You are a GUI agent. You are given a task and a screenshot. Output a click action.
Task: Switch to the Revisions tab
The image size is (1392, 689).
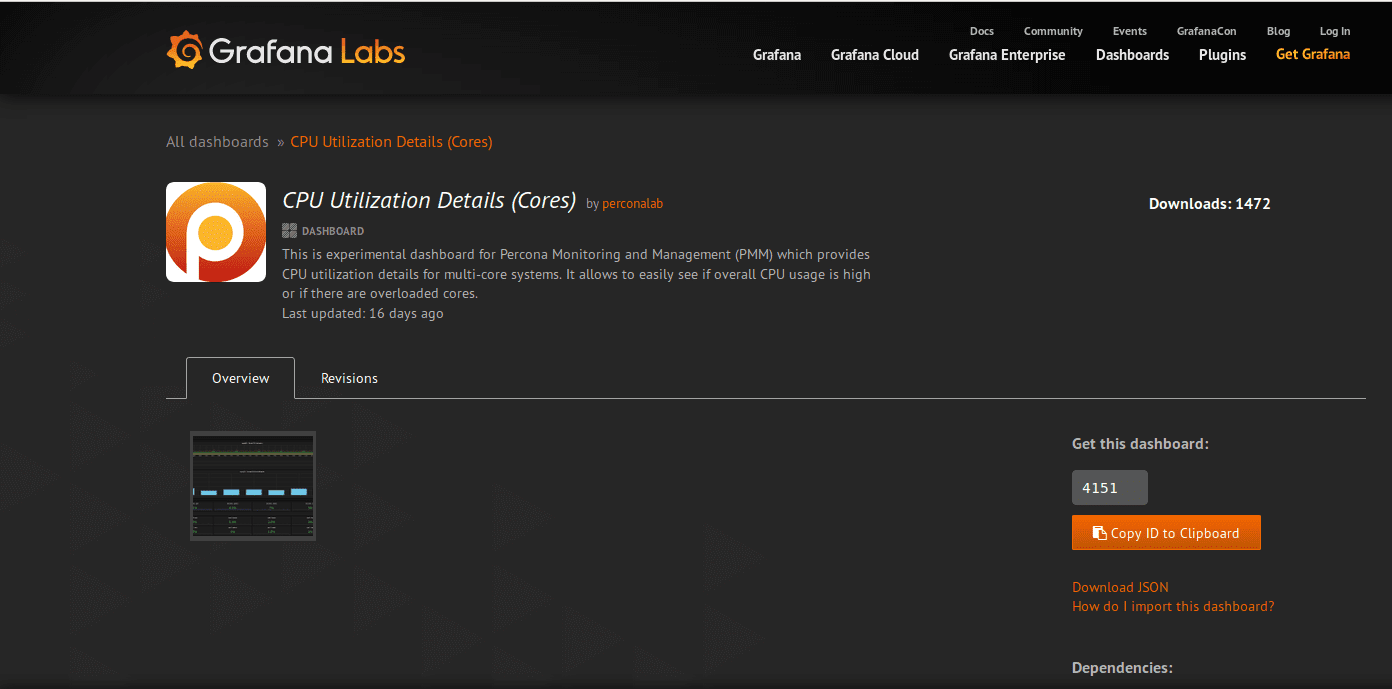pos(349,378)
